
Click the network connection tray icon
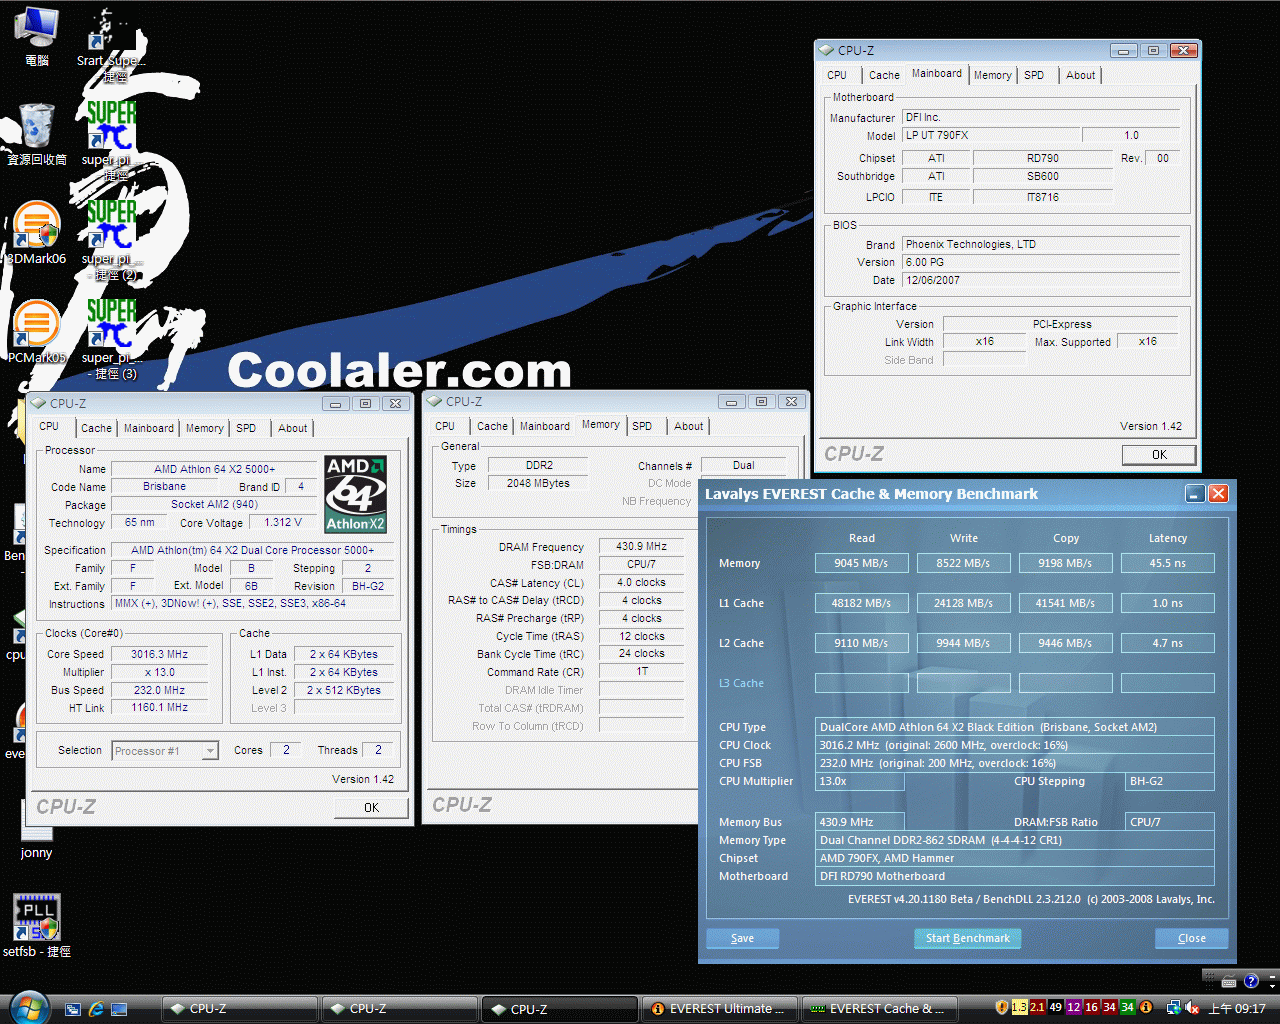click(1173, 1008)
